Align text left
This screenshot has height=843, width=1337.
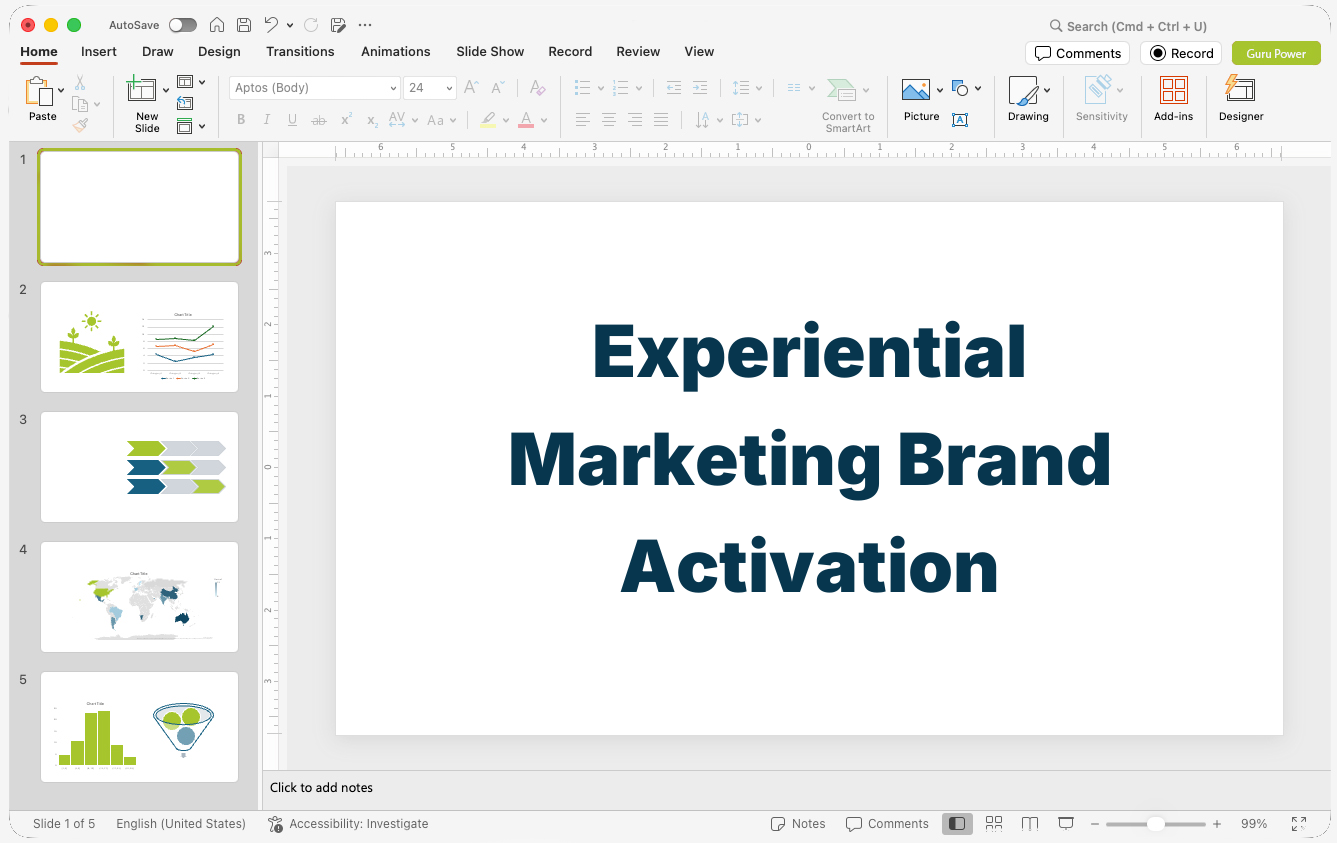pyautogui.click(x=582, y=120)
